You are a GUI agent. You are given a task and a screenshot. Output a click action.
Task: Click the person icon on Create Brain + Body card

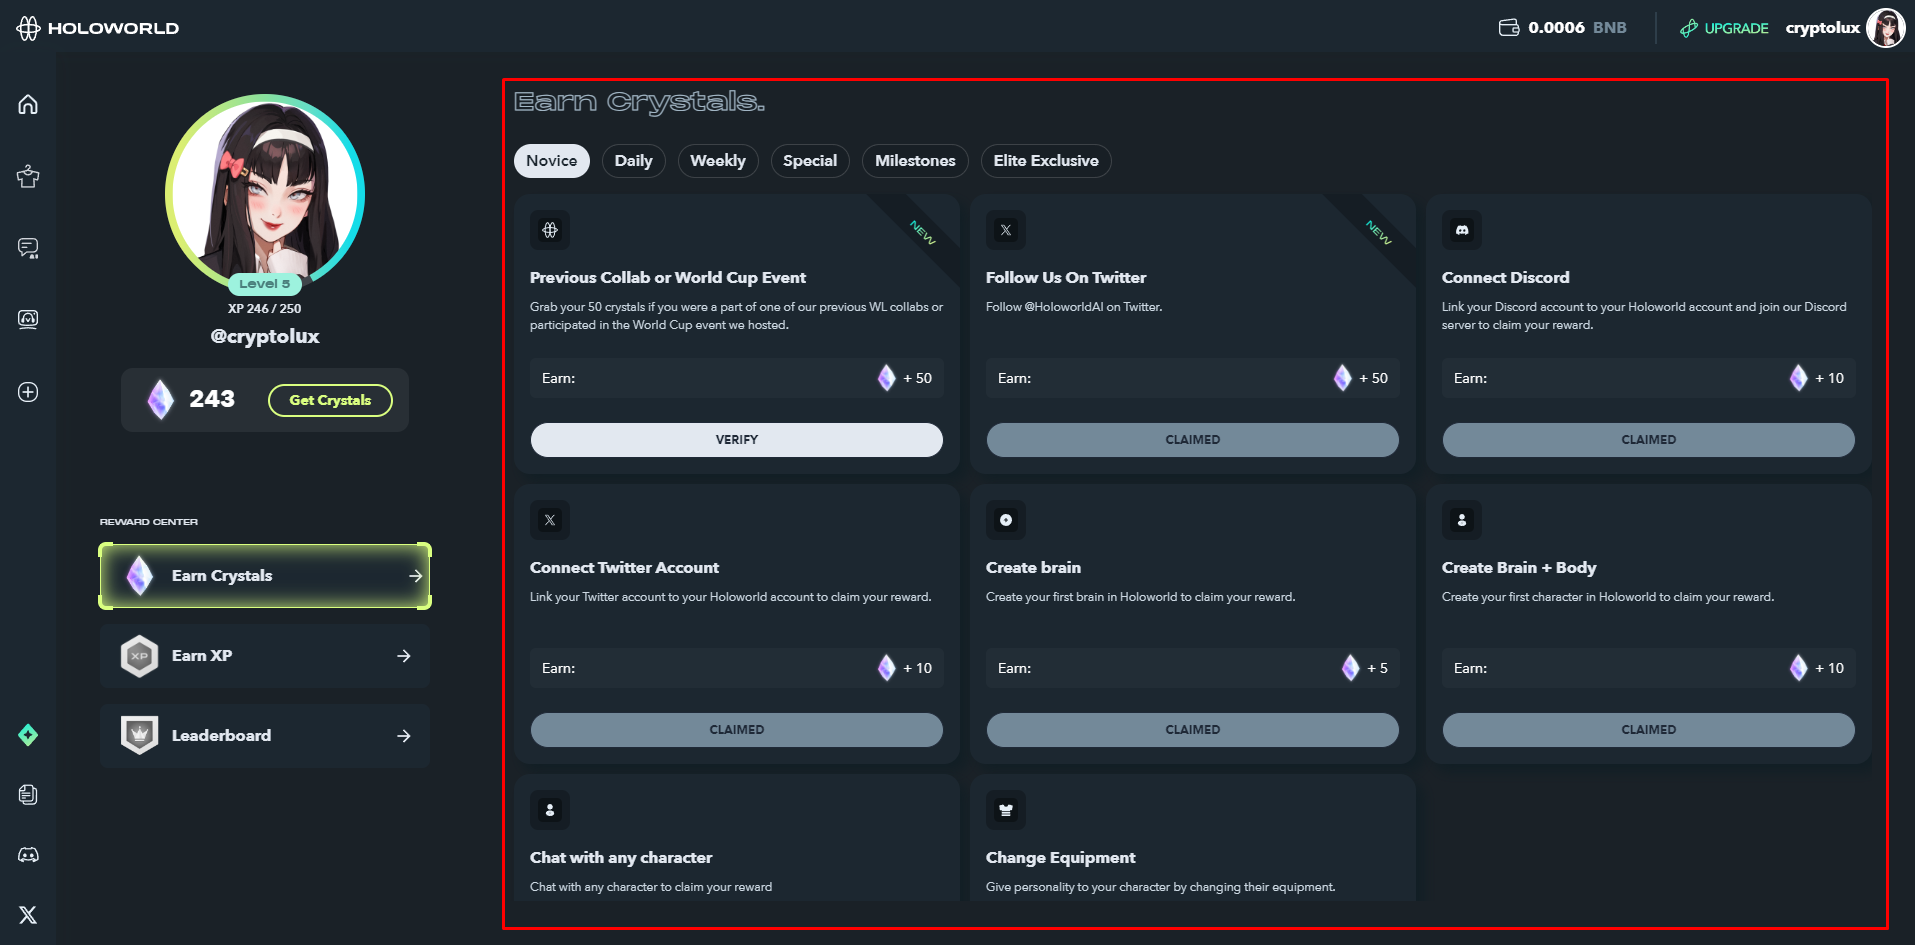pos(1462,520)
